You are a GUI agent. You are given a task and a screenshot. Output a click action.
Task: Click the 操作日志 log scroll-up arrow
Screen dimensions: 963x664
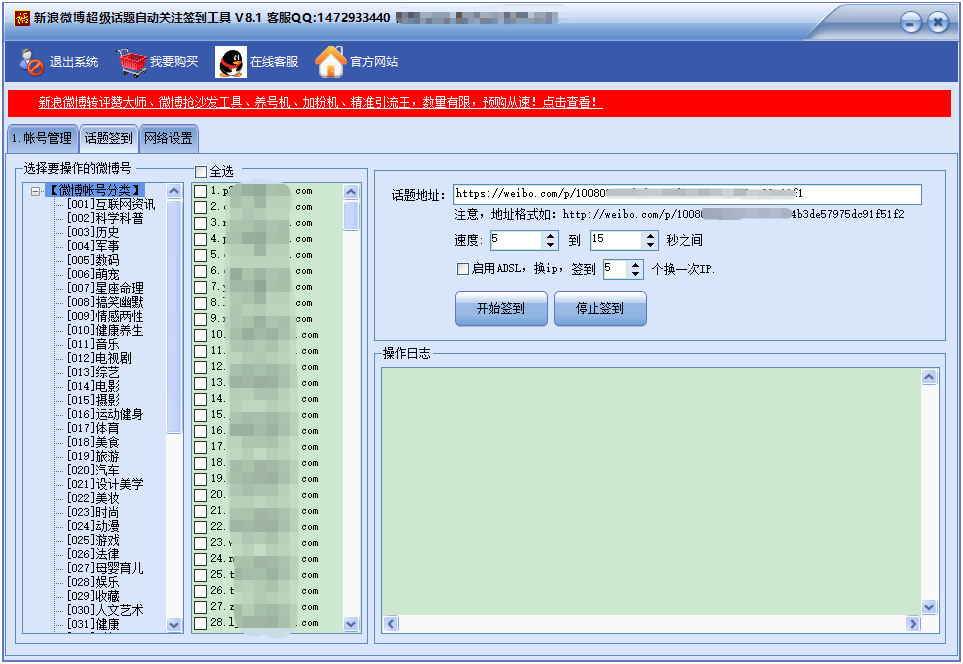(x=929, y=377)
